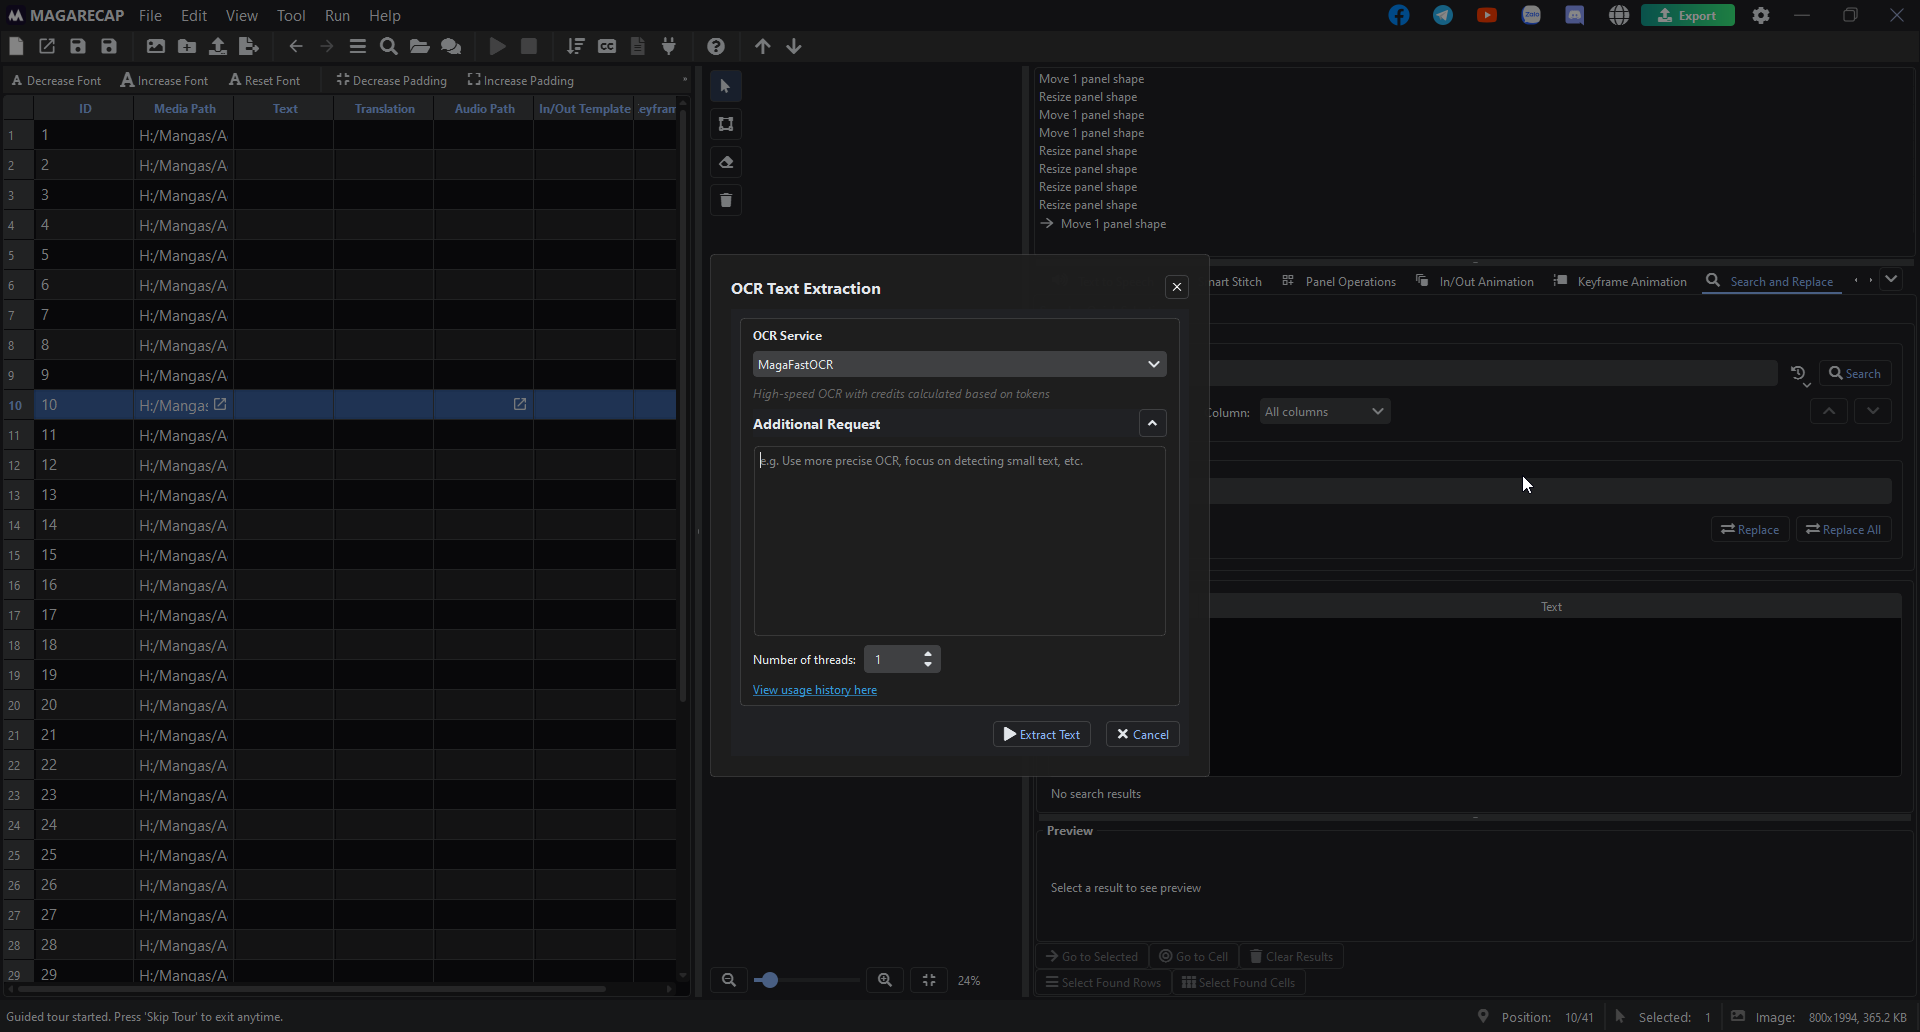The width and height of the screenshot is (1920, 1032).
Task: Switch to Keyframe Animation tab
Action: 1620,281
